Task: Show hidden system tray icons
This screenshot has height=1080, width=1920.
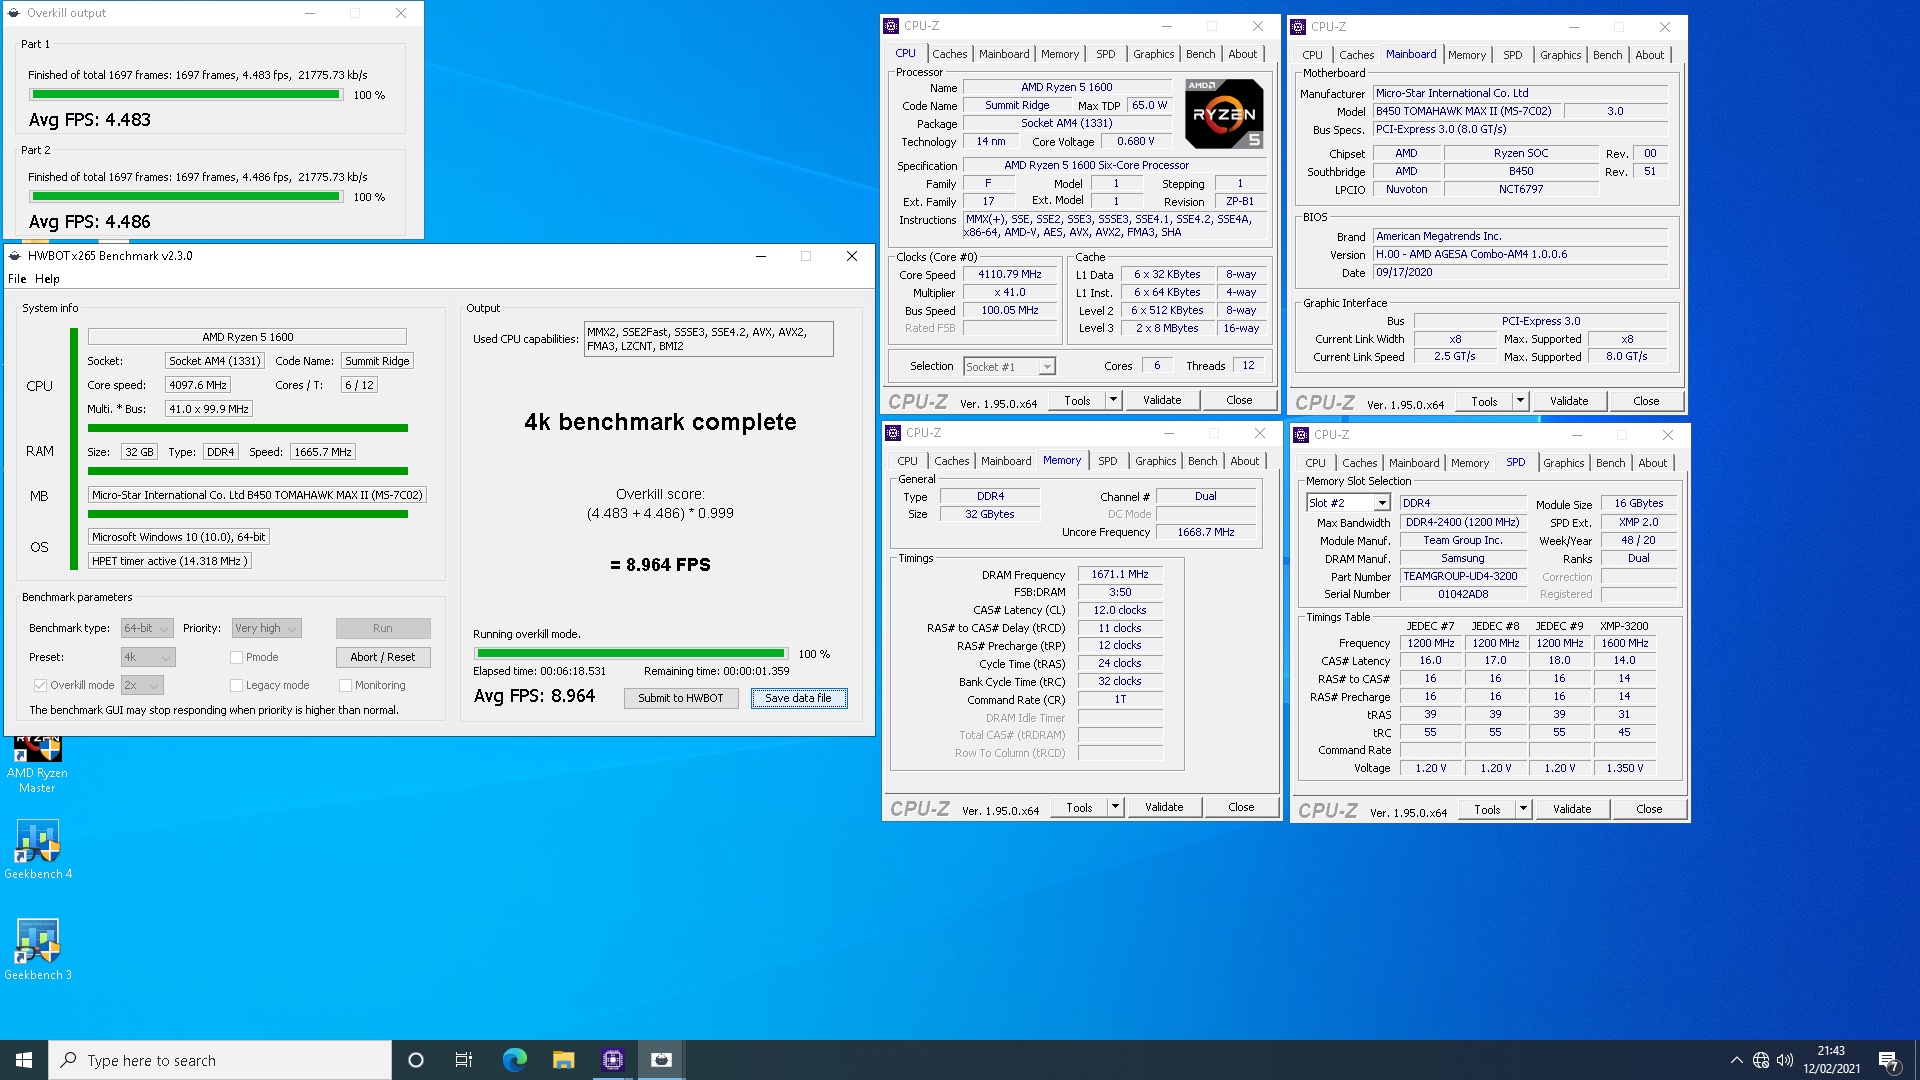Action: click(1736, 1060)
